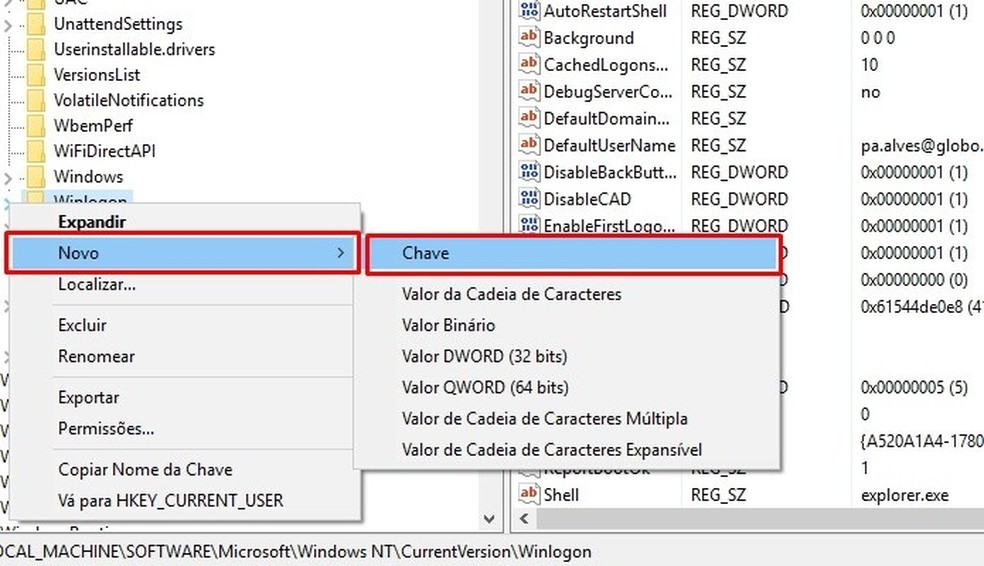This screenshot has width=984, height=566.
Task: Select Vá para HKEY_CURRENT_USER
Action: point(171,500)
